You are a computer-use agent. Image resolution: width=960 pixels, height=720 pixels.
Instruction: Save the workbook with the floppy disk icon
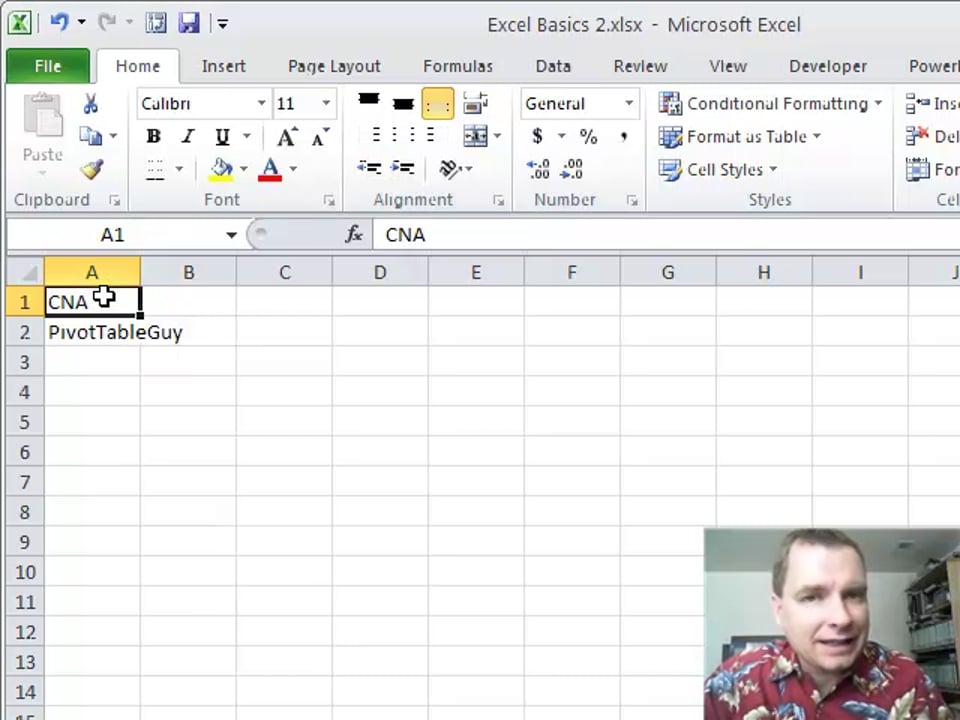tap(189, 23)
